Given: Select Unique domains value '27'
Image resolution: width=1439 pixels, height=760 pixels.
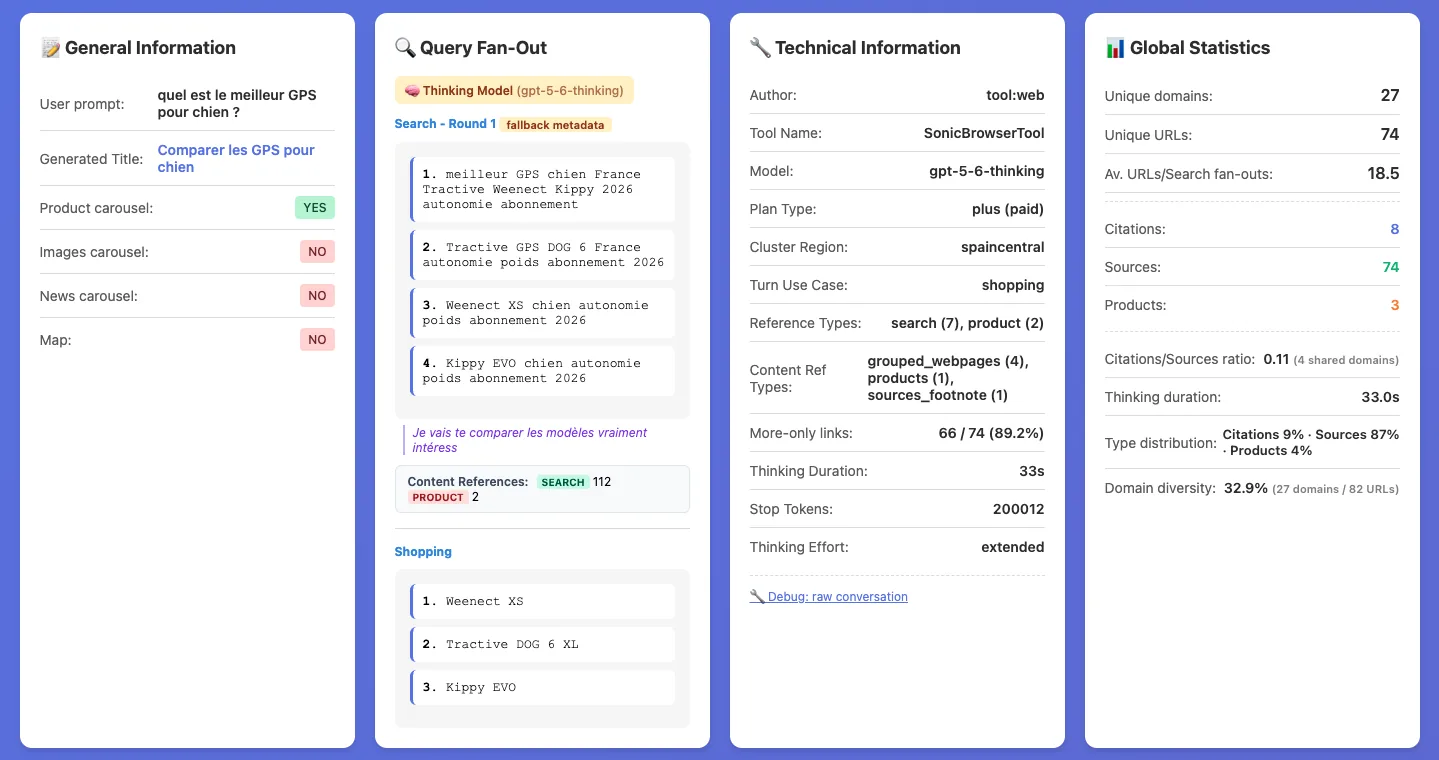Looking at the screenshot, I should [x=1390, y=96].
